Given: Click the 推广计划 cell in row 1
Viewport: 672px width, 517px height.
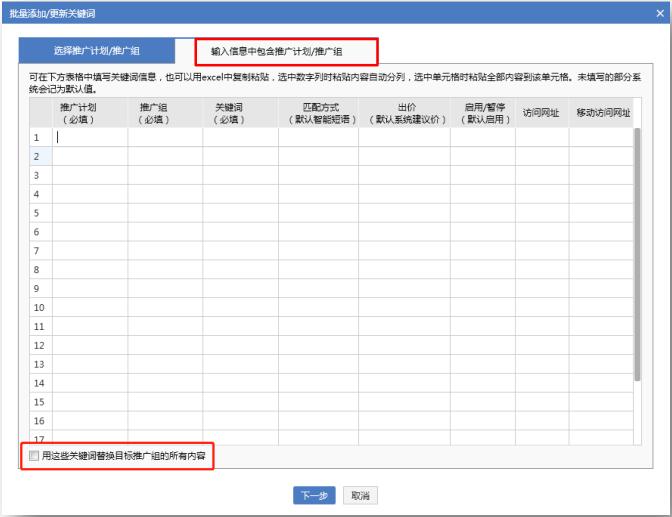Looking at the screenshot, I should pos(90,138).
